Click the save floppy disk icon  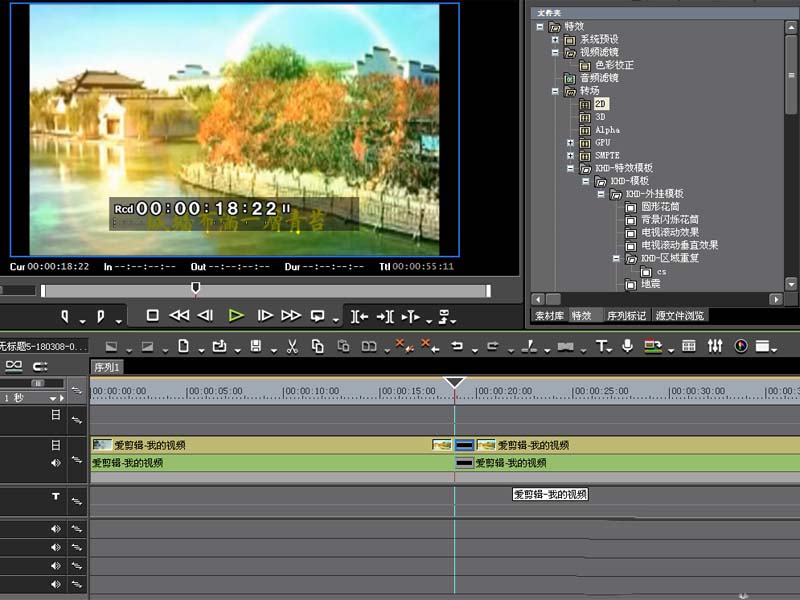256,346
